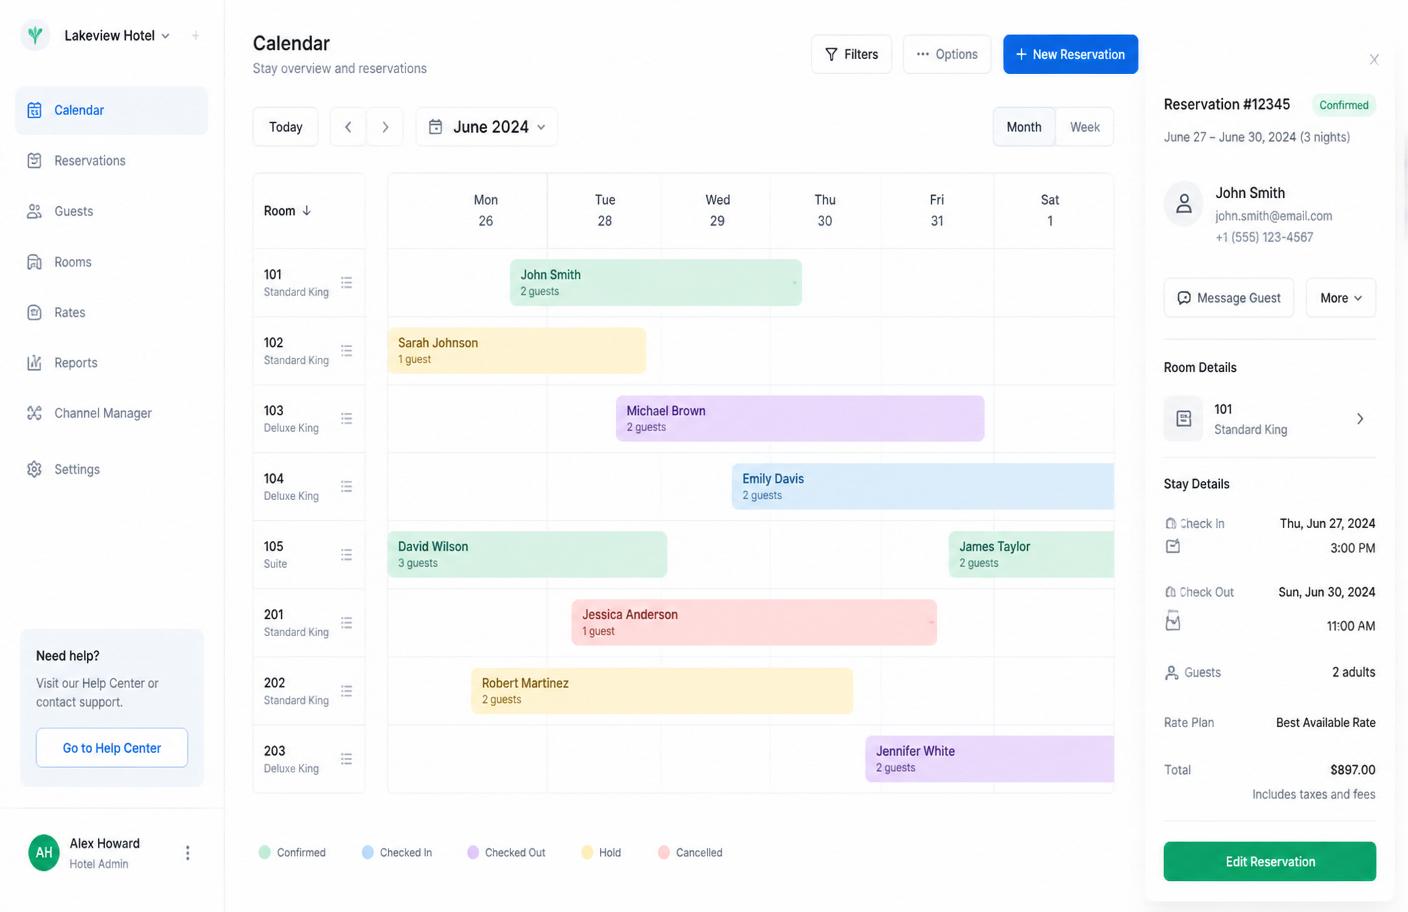The width and height of the screenshot is (1408, 912).
Task: Click john.smith@email.com email link
Action: [1273, 216]
